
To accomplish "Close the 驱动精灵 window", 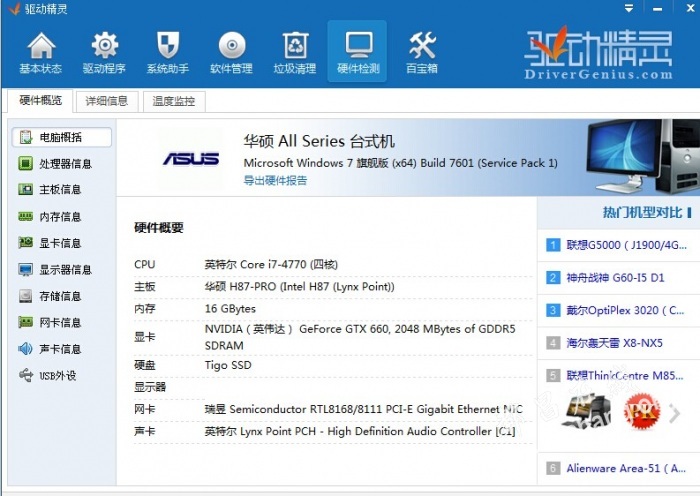I will tap(690, 8).
